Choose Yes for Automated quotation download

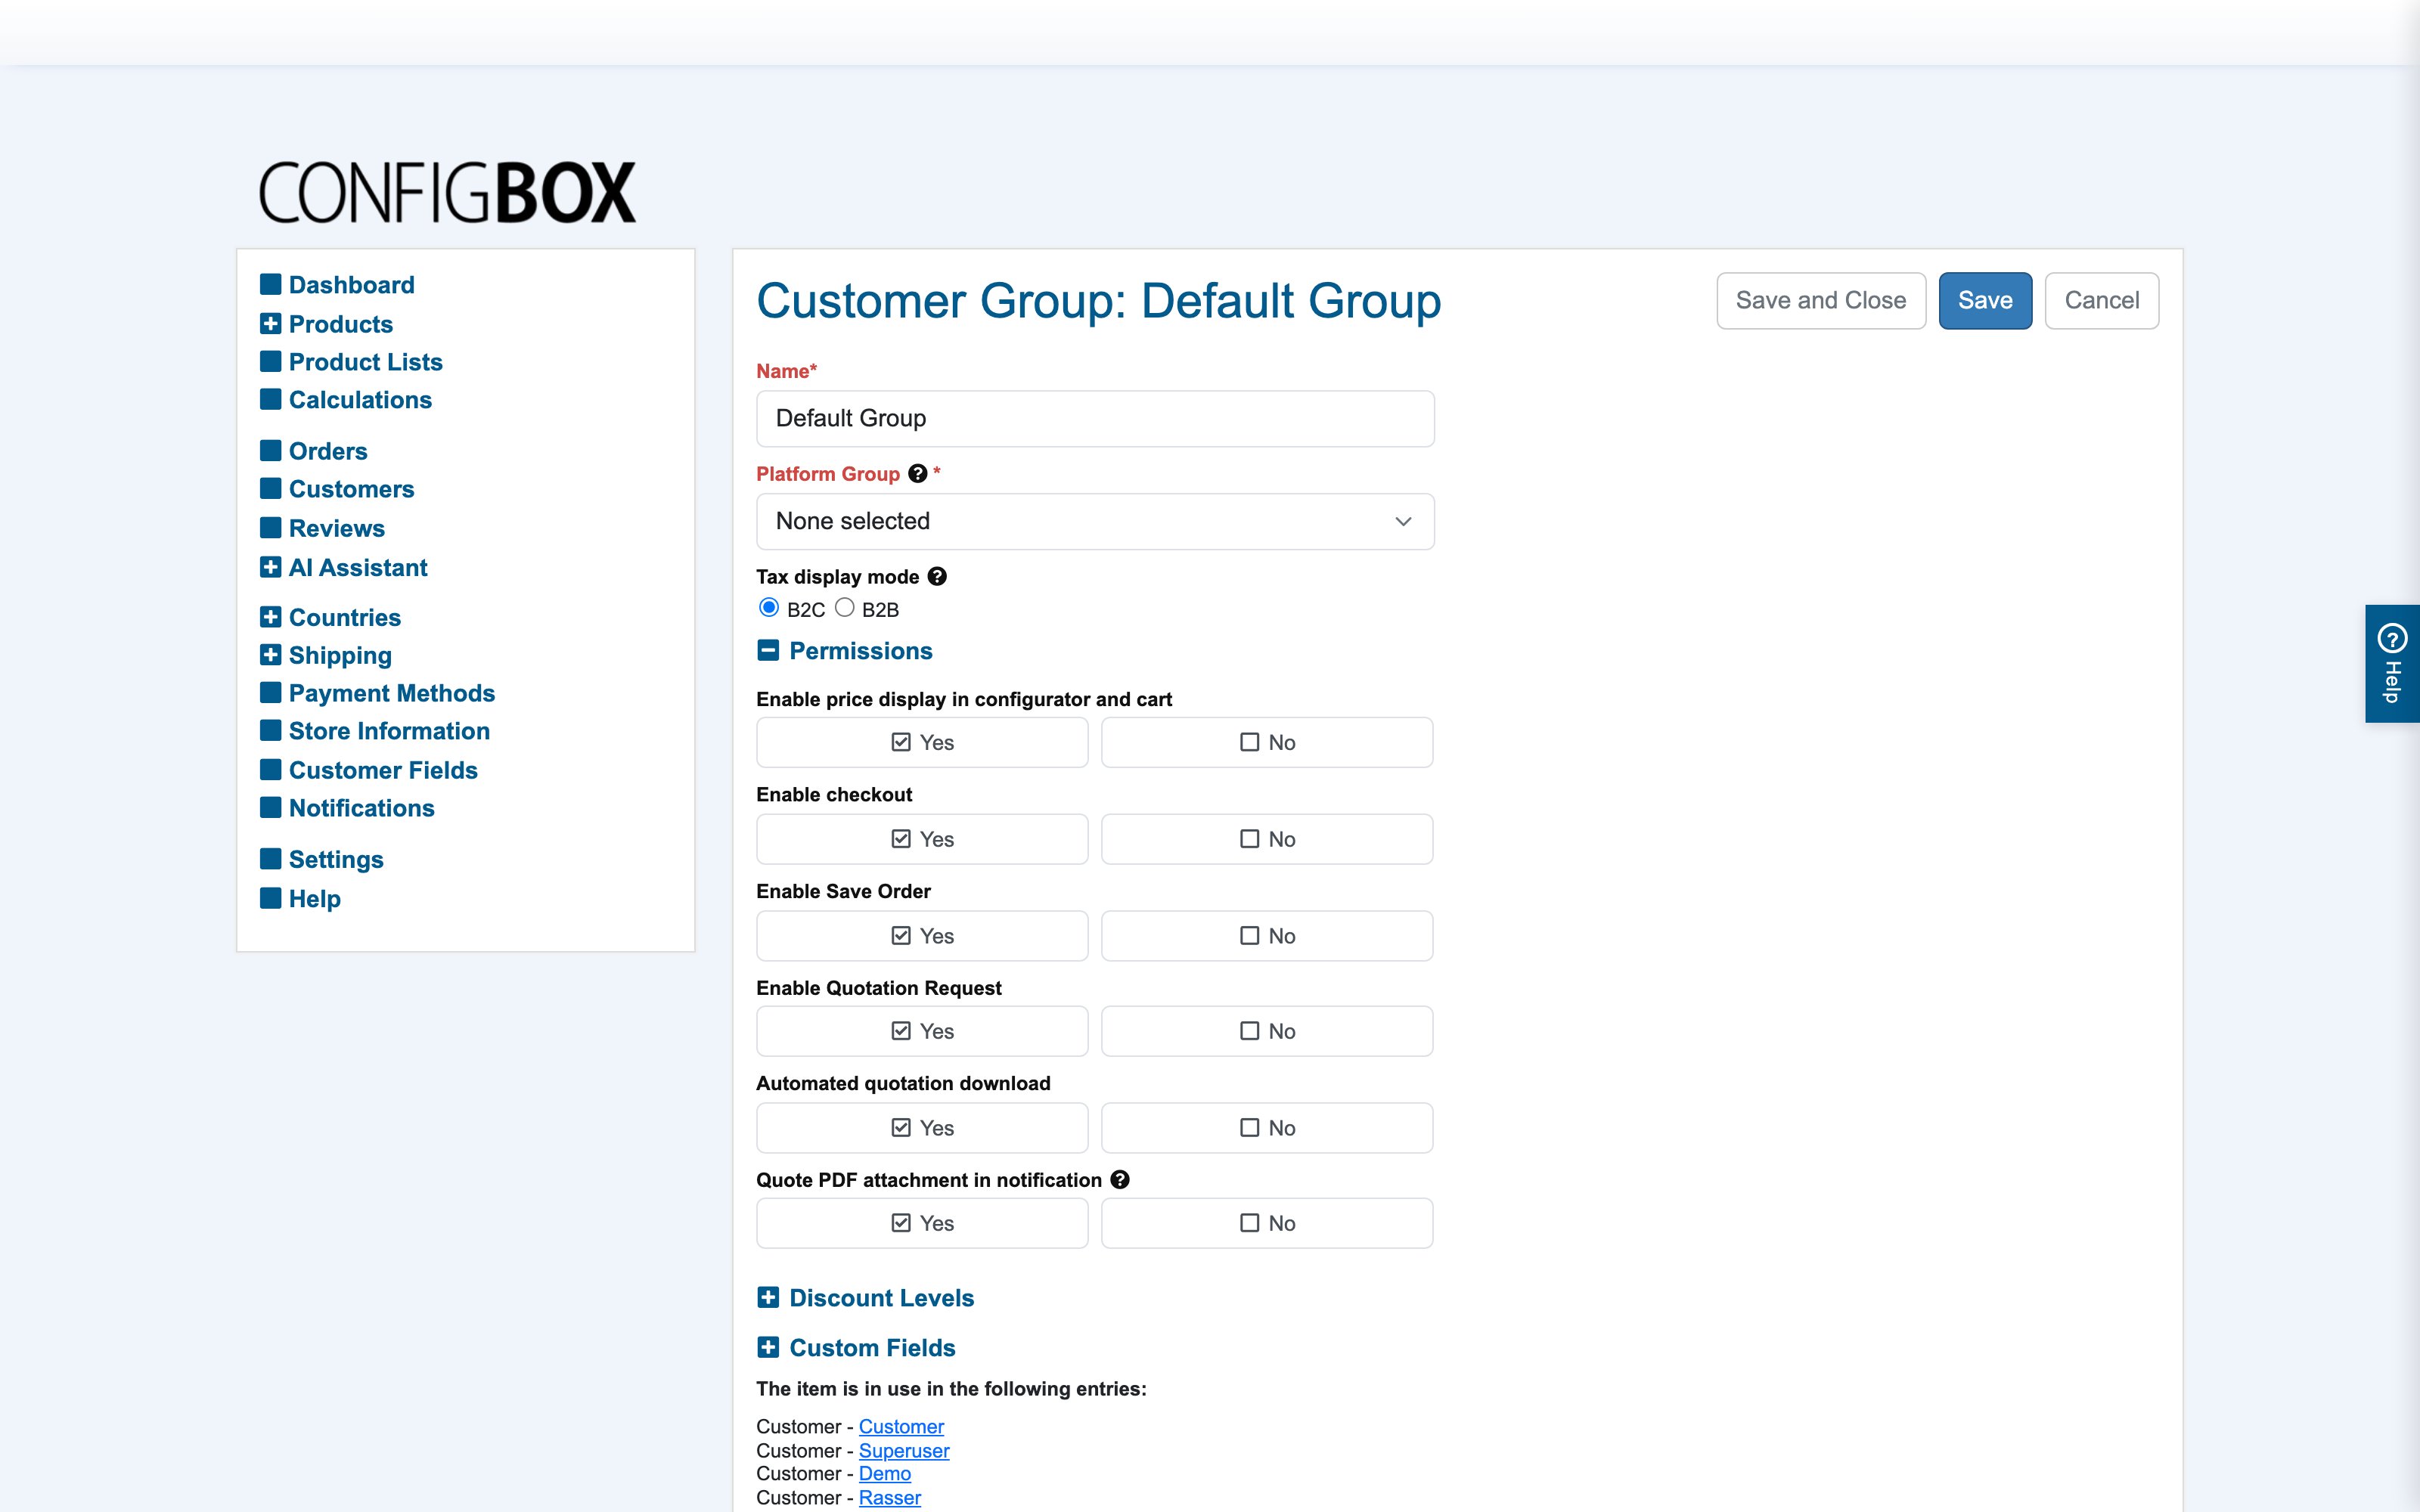pyautogui.click(x=922, y=1128)
